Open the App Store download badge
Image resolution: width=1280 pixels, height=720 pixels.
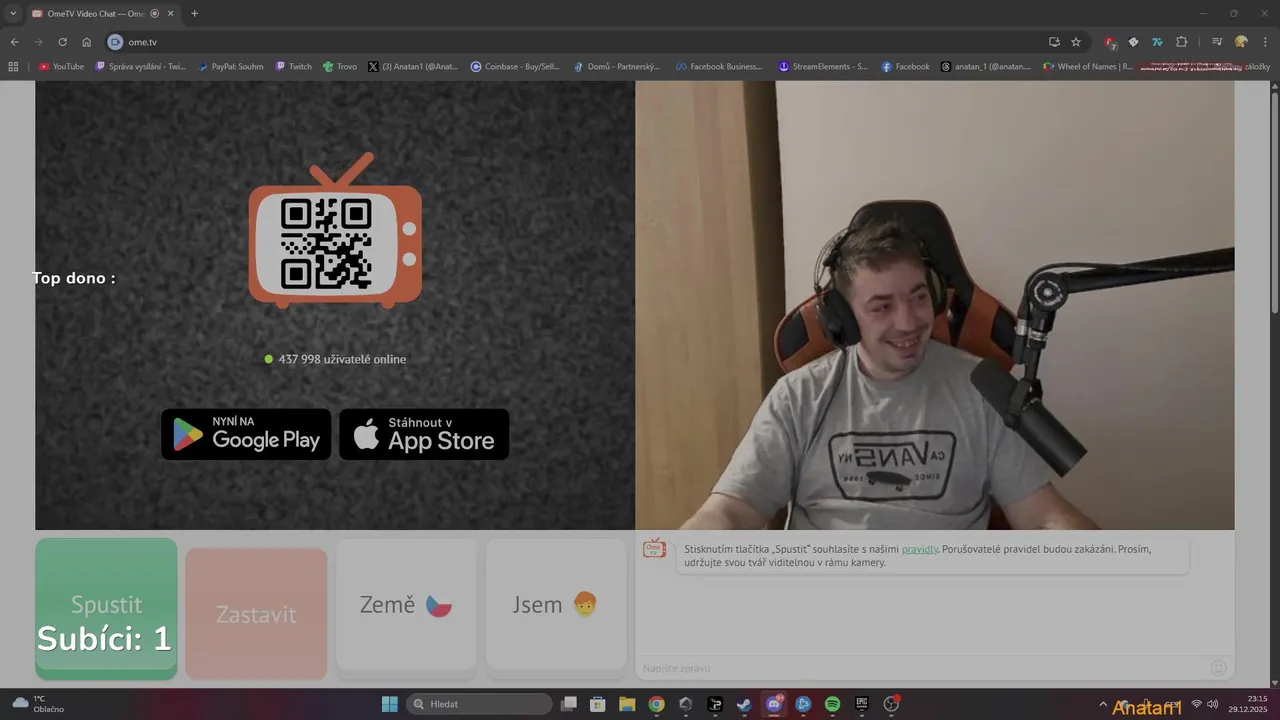[424, 434]
